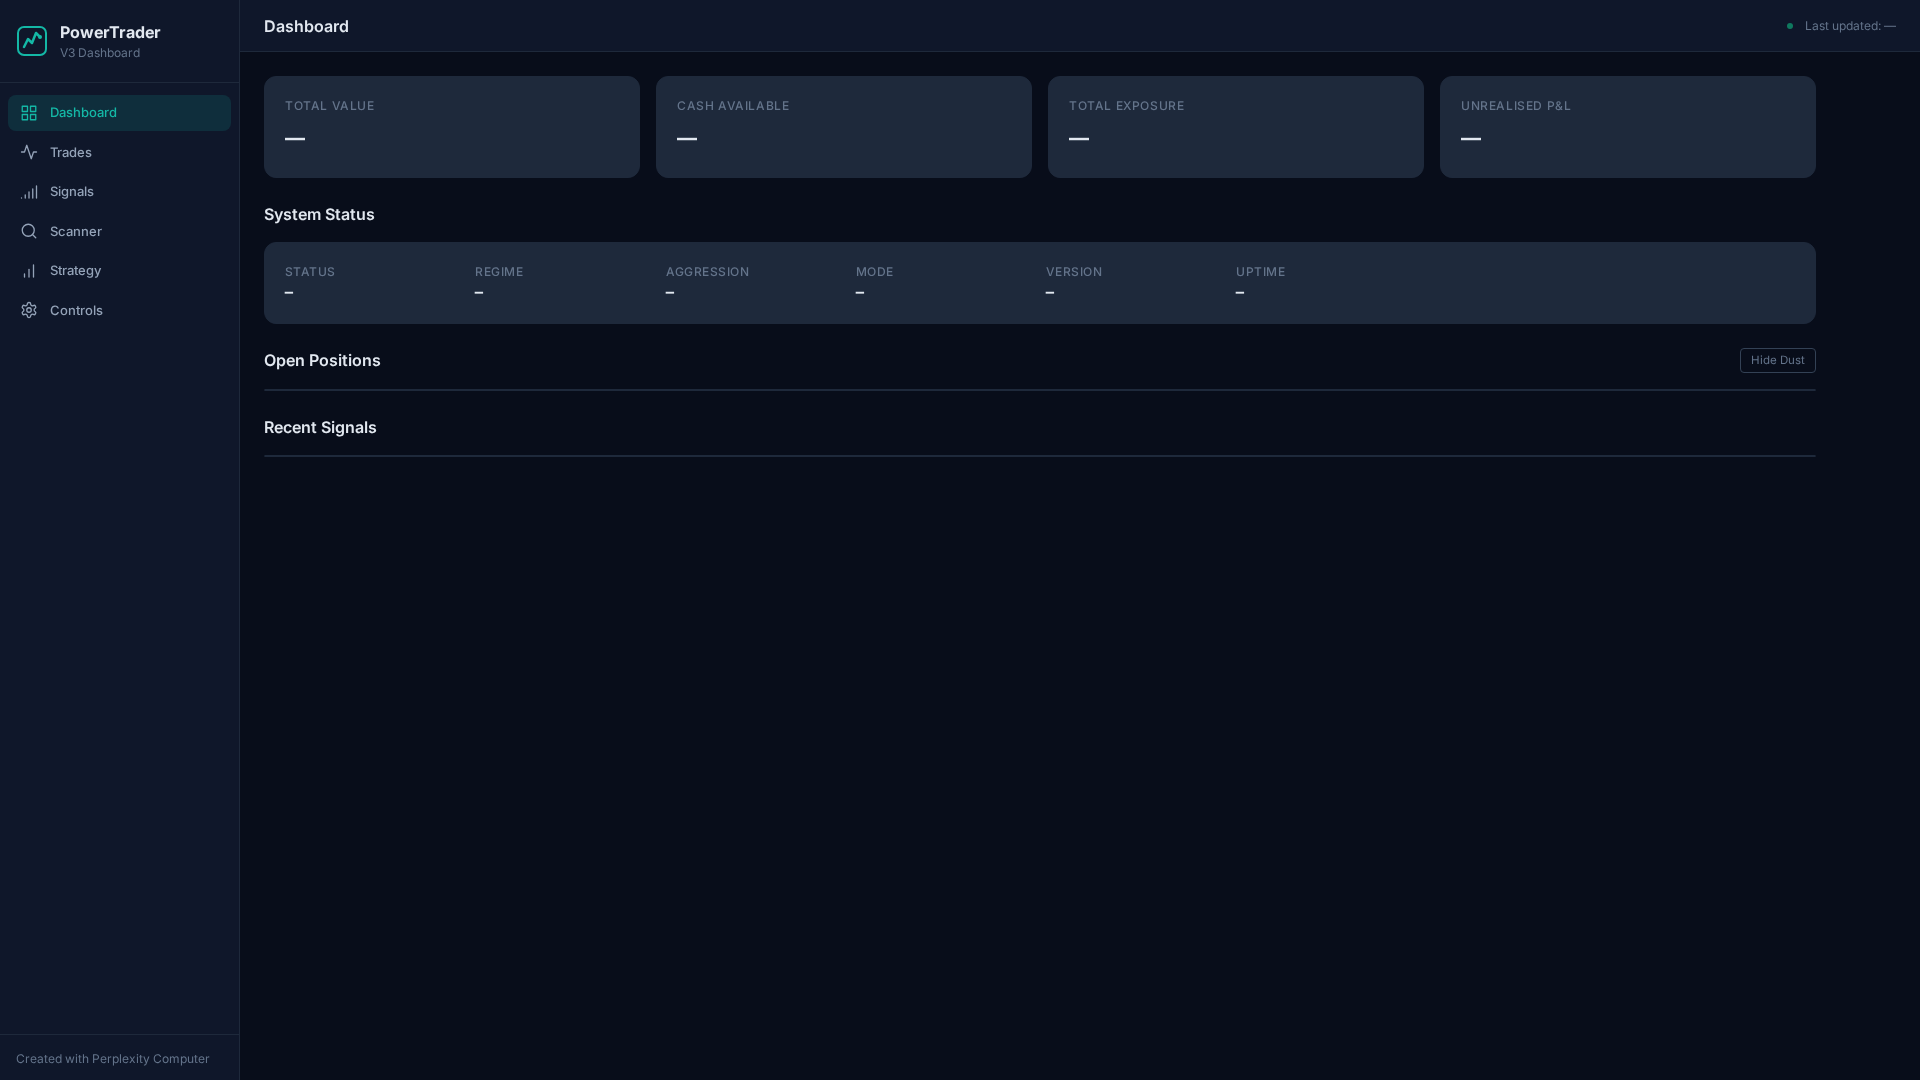Click the Controls gear icon
The image size is (1920, 1080).
(29, 310)
